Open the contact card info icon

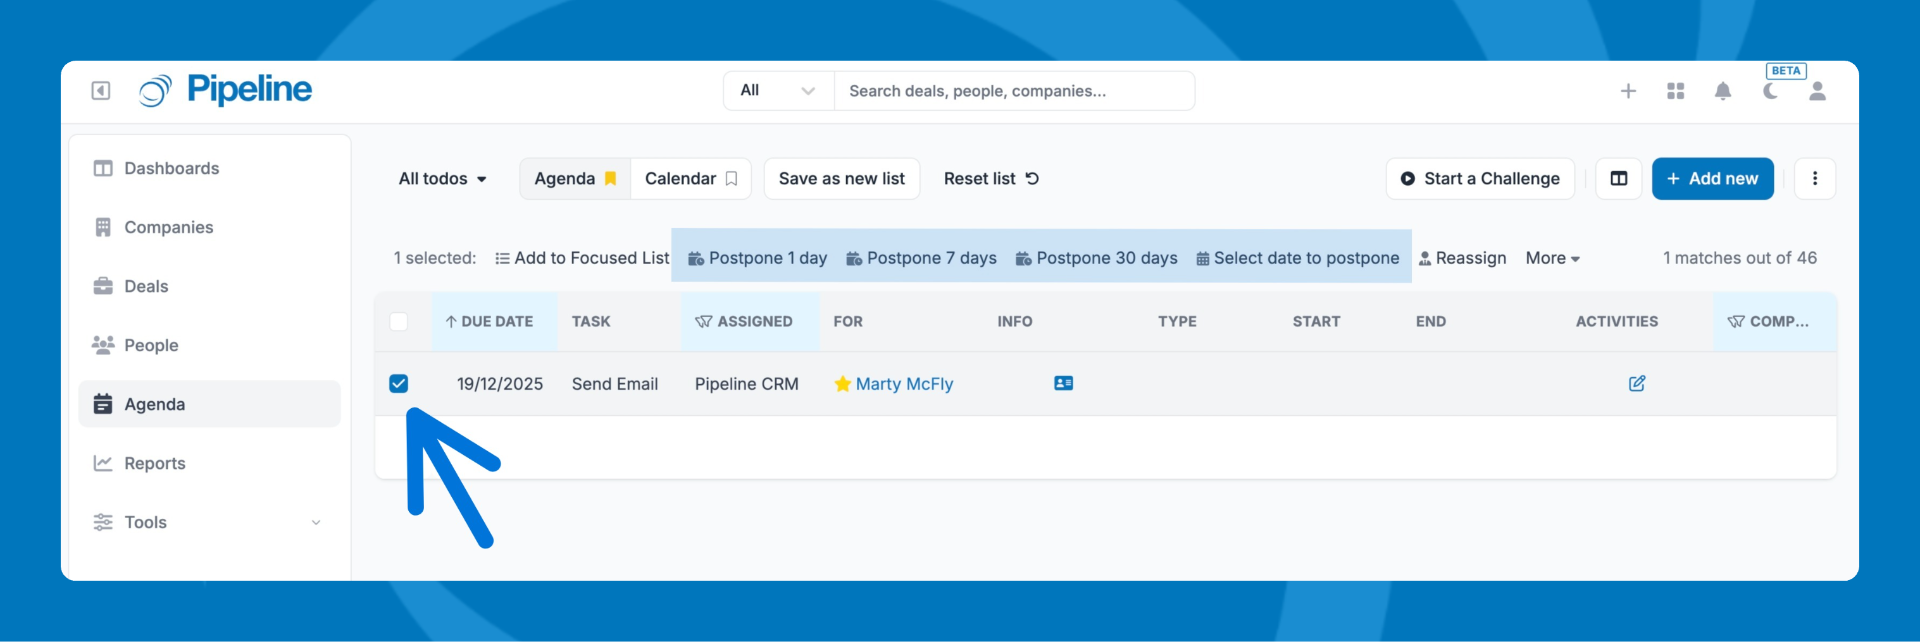[x=1063, y=383]
